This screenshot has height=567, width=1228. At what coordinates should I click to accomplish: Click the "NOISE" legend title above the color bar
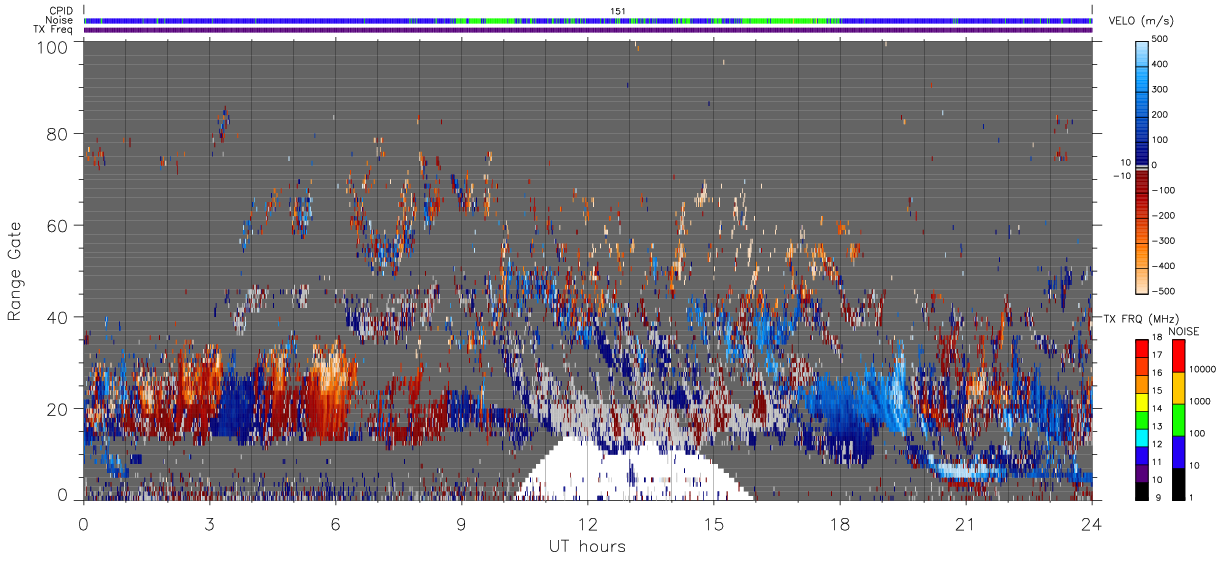(1183, 331)
